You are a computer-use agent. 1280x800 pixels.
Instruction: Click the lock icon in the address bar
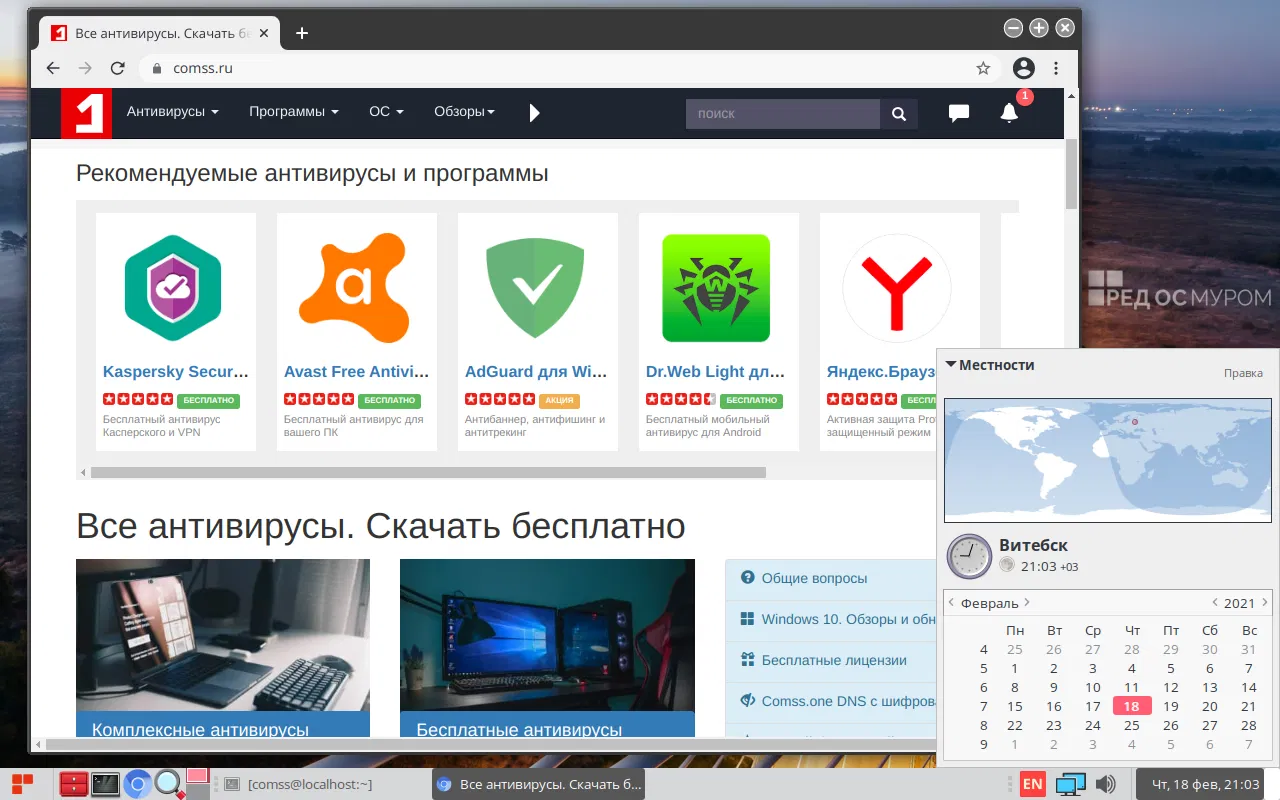(x=156, y=69)
